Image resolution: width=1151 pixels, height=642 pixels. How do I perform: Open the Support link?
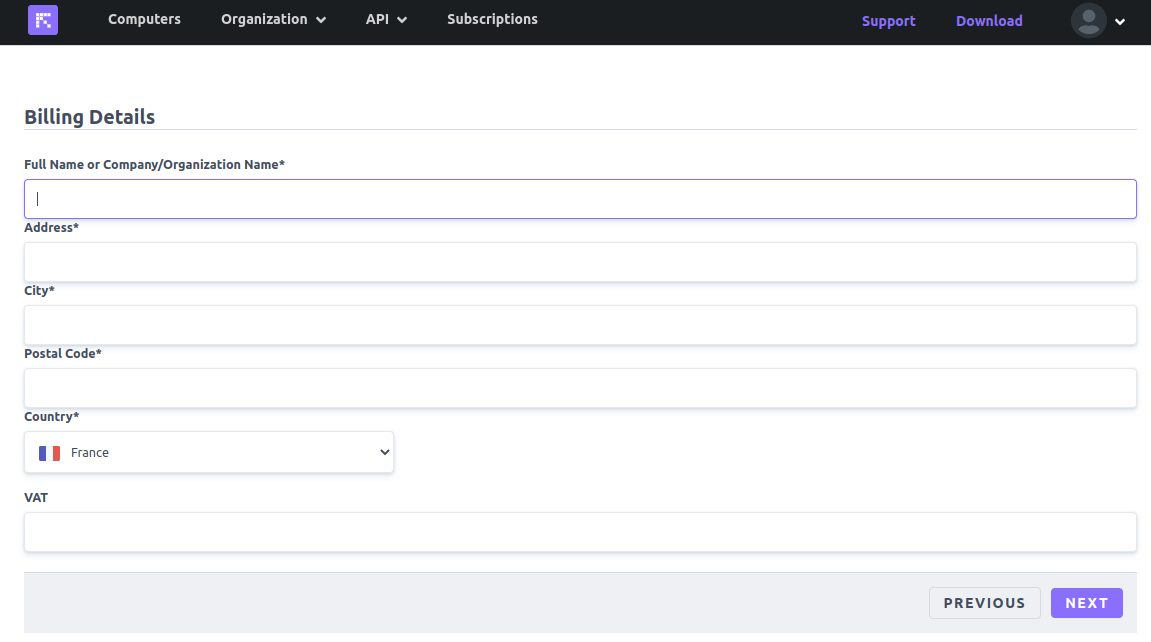[x=888, y=21]
